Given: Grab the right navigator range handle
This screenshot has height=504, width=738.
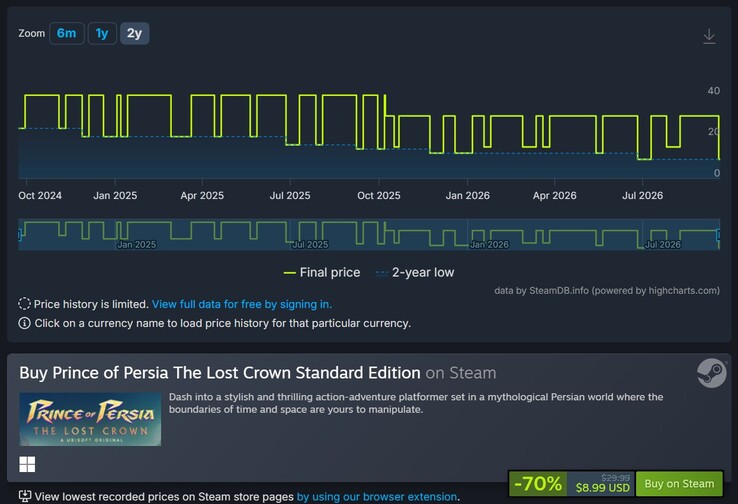Looking at the screenshot, I should pos(718,234).
